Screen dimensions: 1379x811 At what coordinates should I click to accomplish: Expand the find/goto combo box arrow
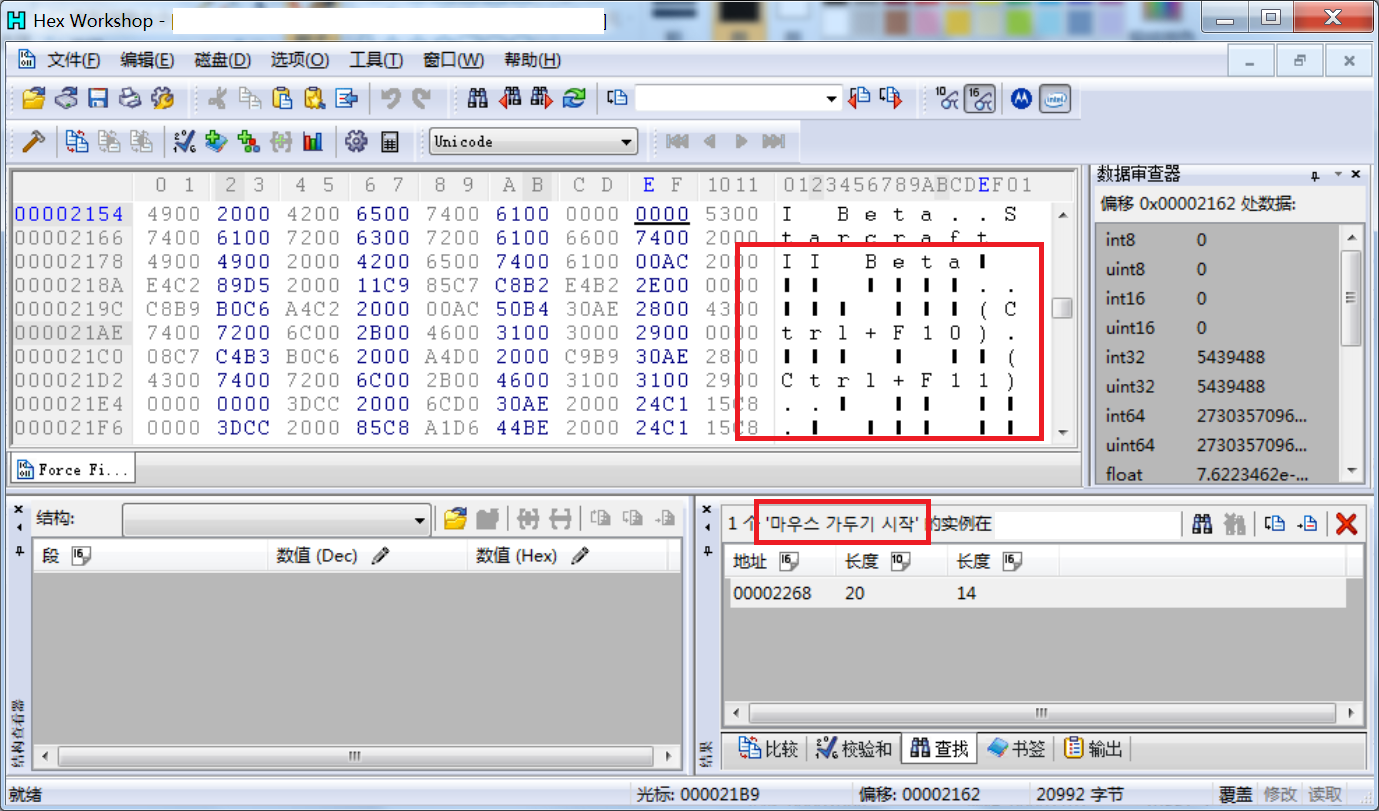coord(832,98)
